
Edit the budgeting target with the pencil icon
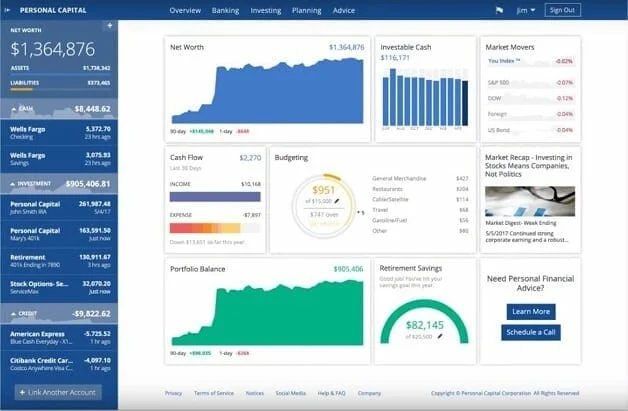click(337, 201)
